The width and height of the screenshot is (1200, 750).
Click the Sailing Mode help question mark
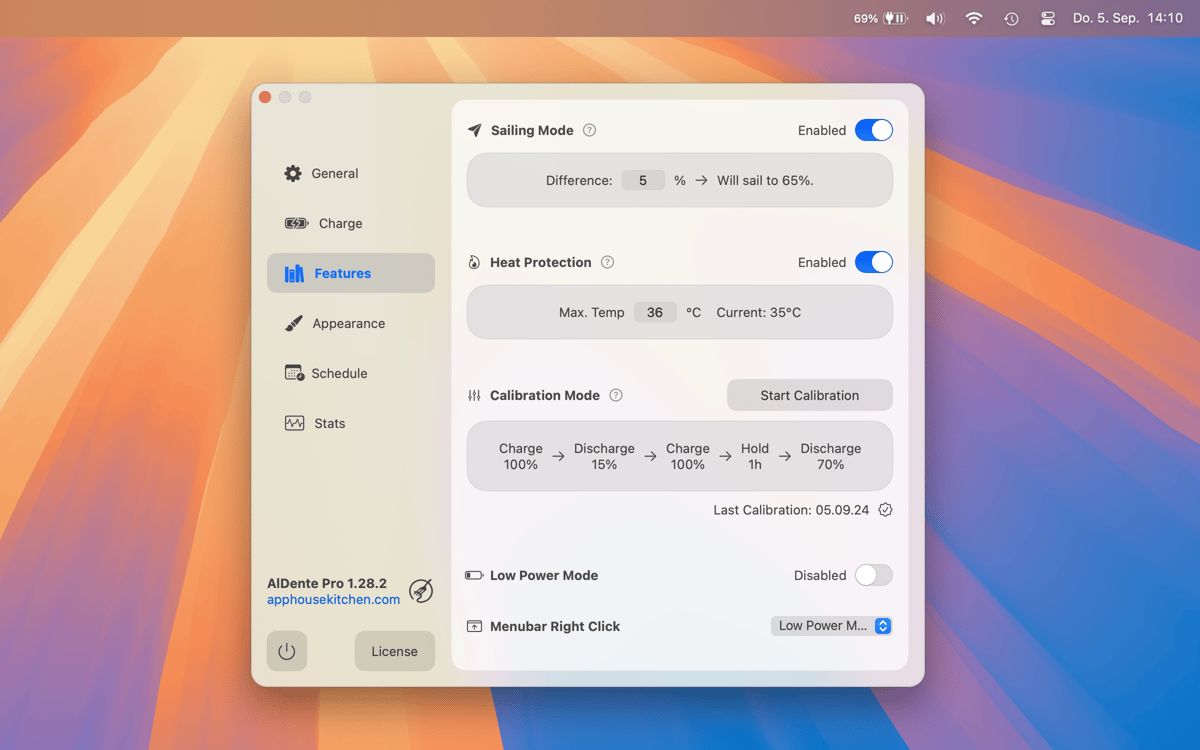pyautogui.click(x=590, y=130)
